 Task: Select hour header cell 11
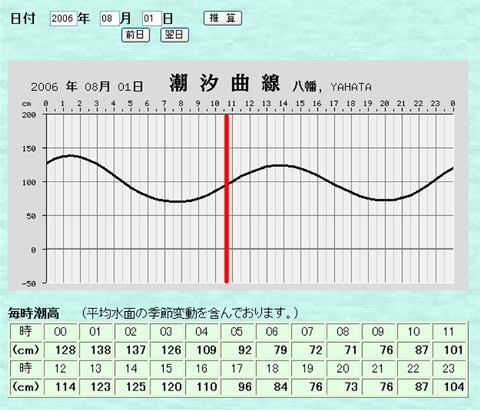(x=449, y=332)
